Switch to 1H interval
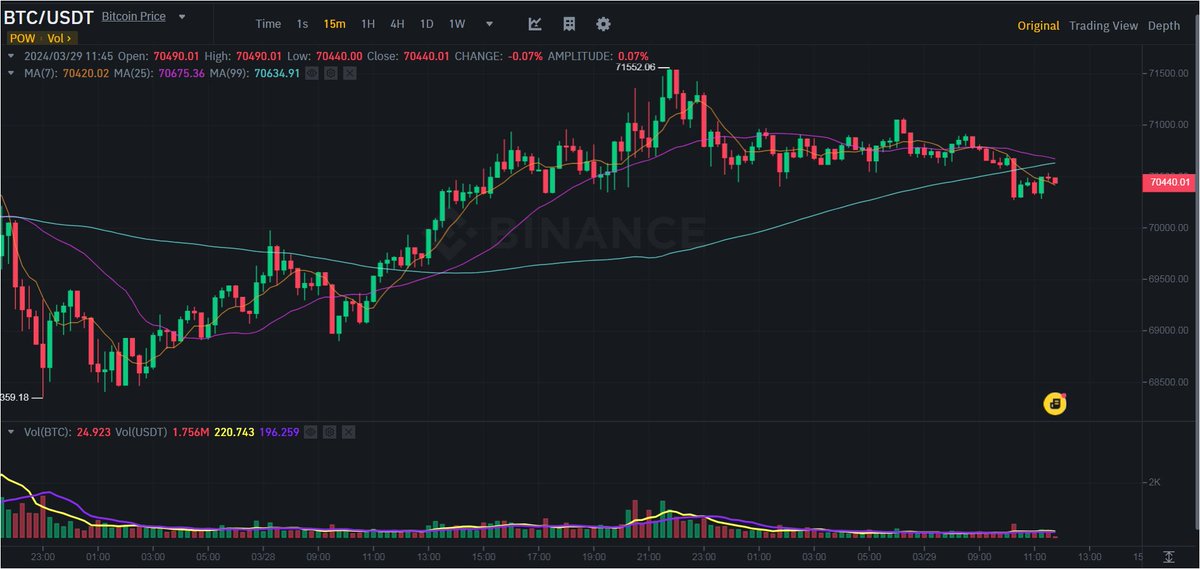Image resolution: width=1200 pixels, height=569 pixels. (x=368, y=24)
